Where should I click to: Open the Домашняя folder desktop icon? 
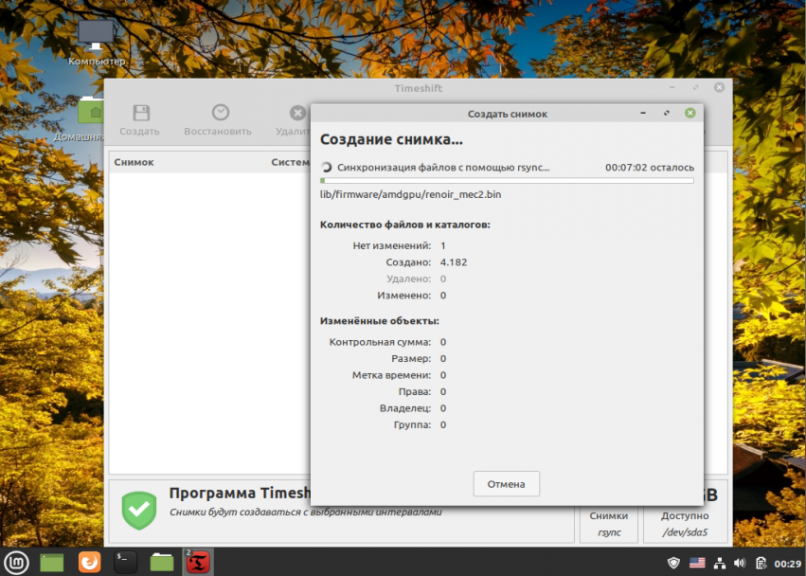91,110
